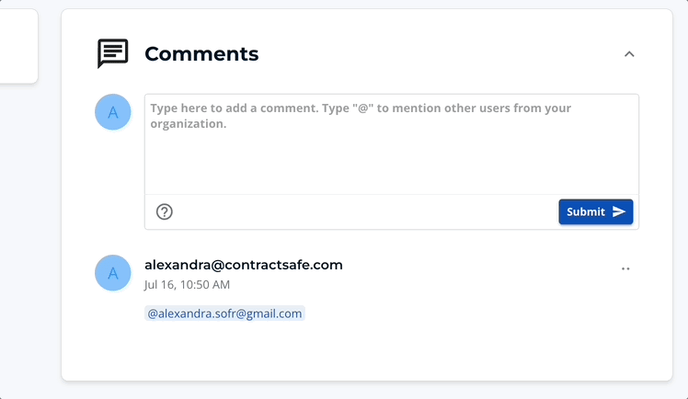The width and height of the screenshot is (688, 399).
Task: Click the Comments speech-bubble icon
Action: (x=113, y=54)
